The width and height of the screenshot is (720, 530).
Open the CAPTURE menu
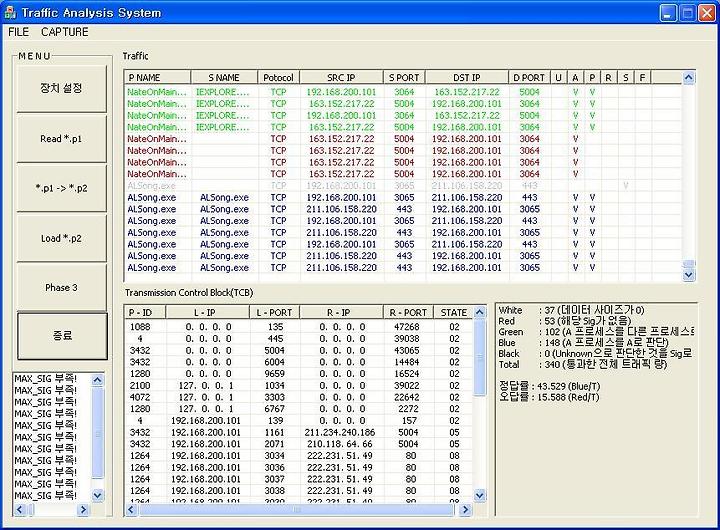point(65,32)
